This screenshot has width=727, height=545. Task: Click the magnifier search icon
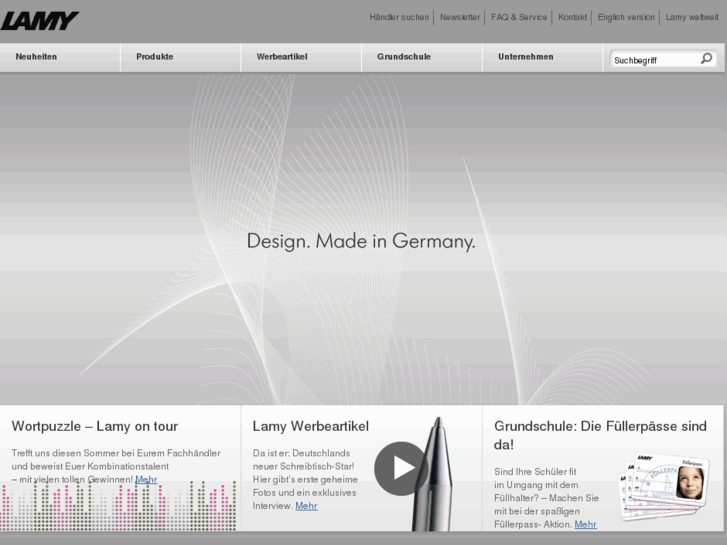(706, 58)
